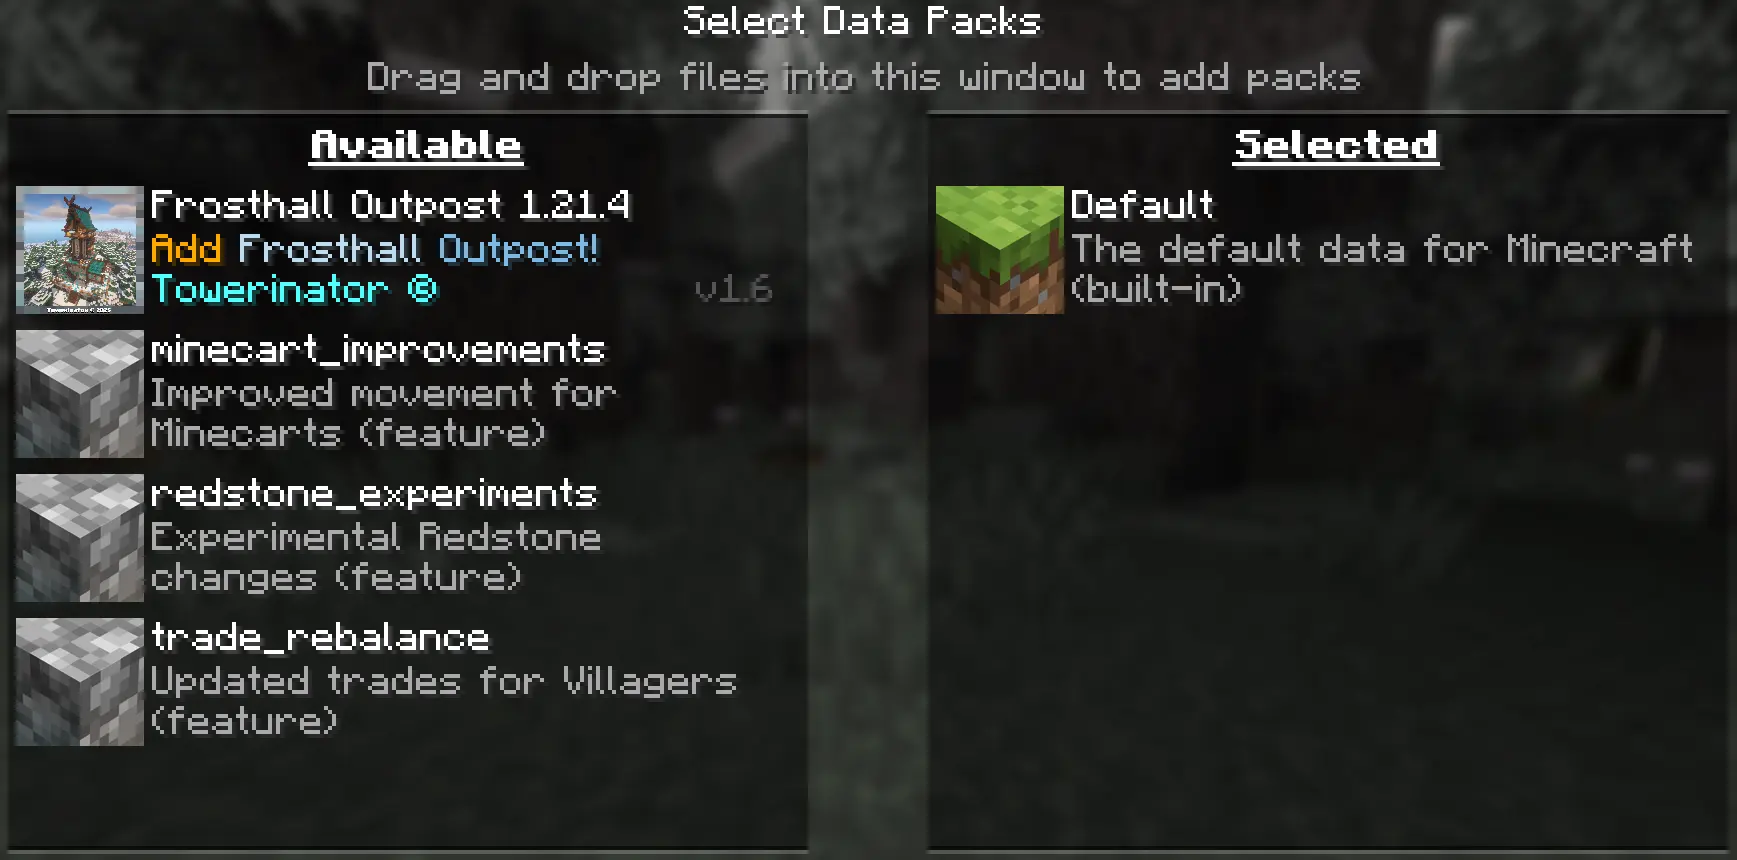Viewport: 1737px width, 860px height.
Task: Click the Default grass block icon
Action: tap(1000, 250)
